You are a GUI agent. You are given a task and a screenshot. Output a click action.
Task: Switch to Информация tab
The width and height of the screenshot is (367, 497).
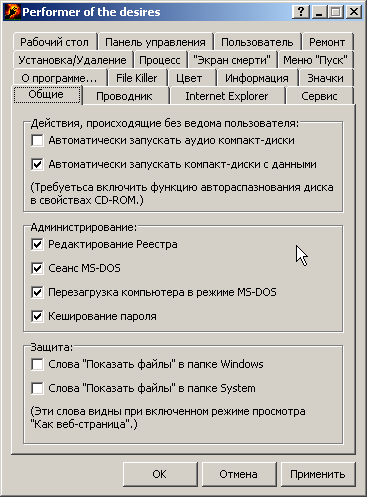click(257, 78)
